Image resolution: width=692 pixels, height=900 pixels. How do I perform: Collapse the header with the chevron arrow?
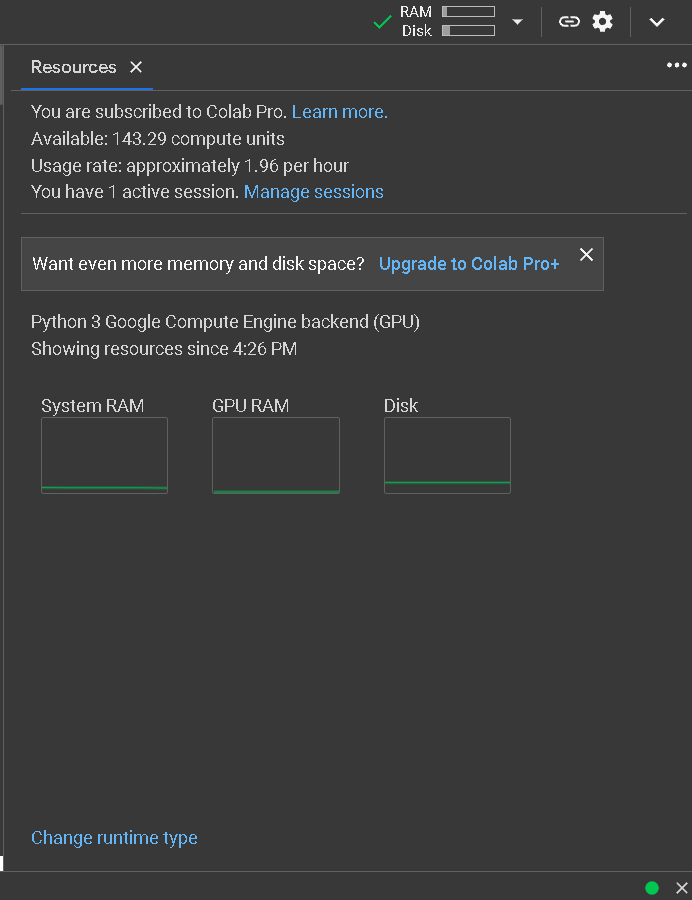[x=656, y=22]
